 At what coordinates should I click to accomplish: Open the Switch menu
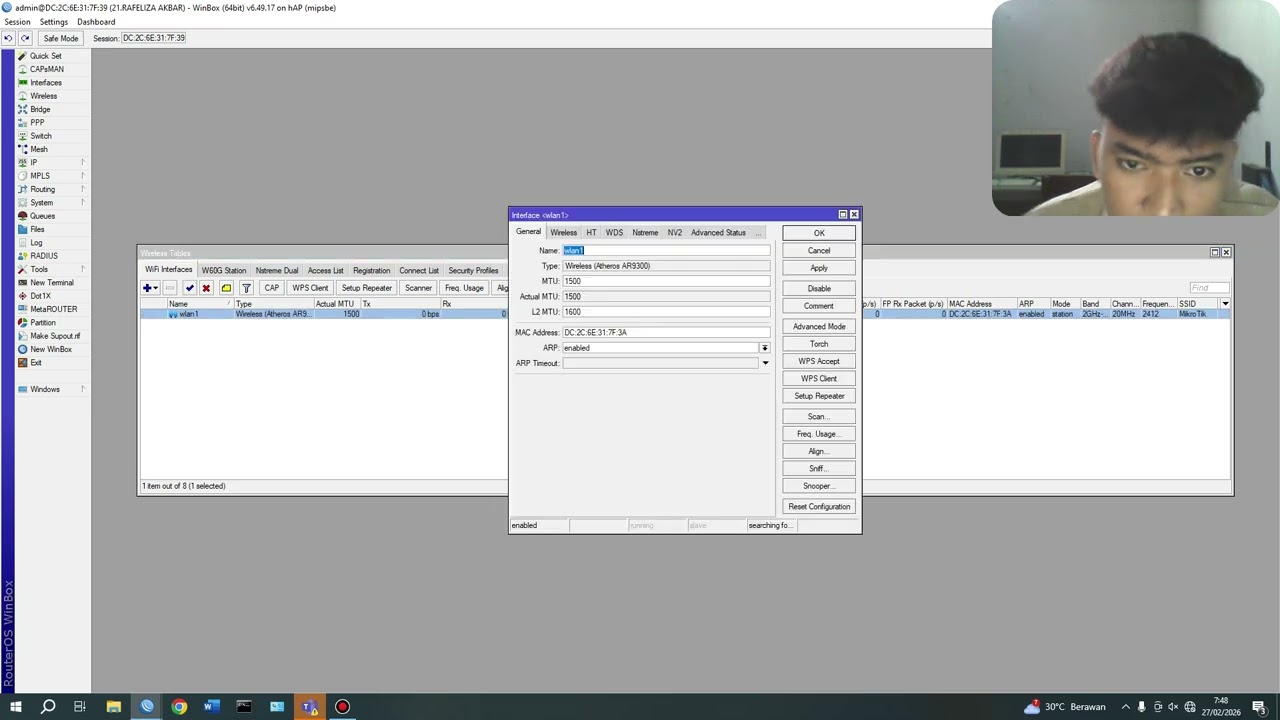click(x=40, y=136)
